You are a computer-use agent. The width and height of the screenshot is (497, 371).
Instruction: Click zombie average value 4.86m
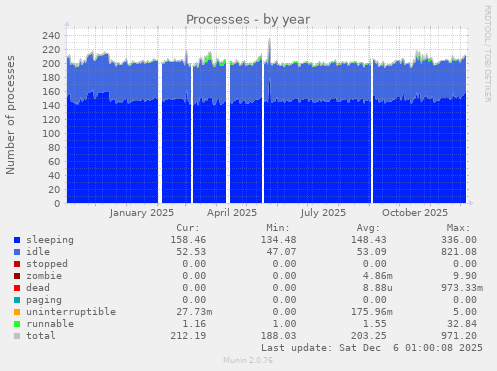pyautogui.click(x=378, y=276)
